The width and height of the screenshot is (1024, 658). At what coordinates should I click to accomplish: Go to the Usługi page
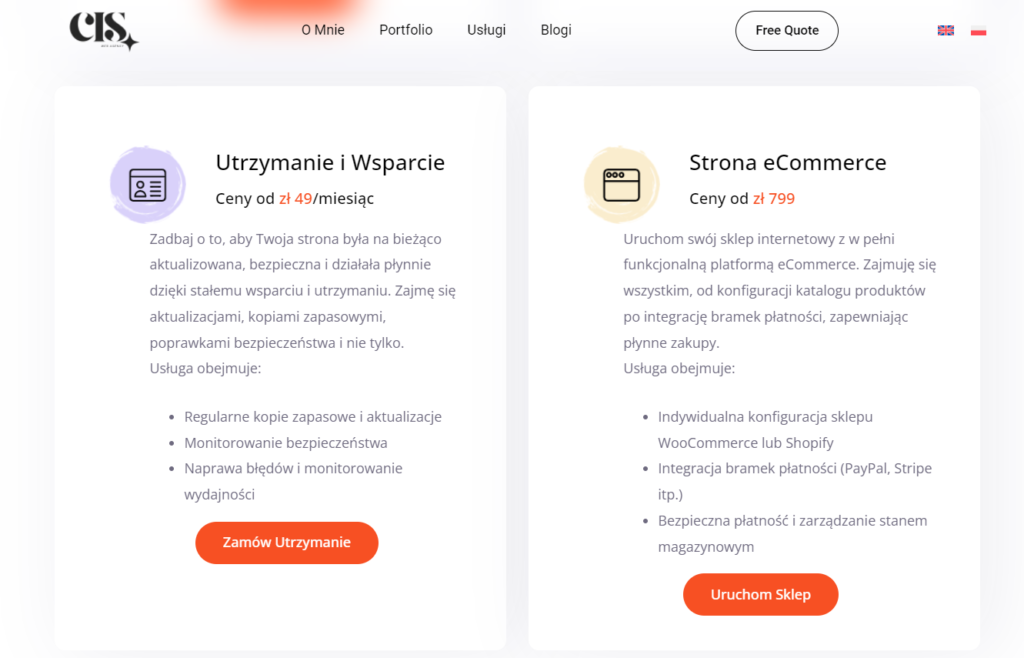point(487,30)
